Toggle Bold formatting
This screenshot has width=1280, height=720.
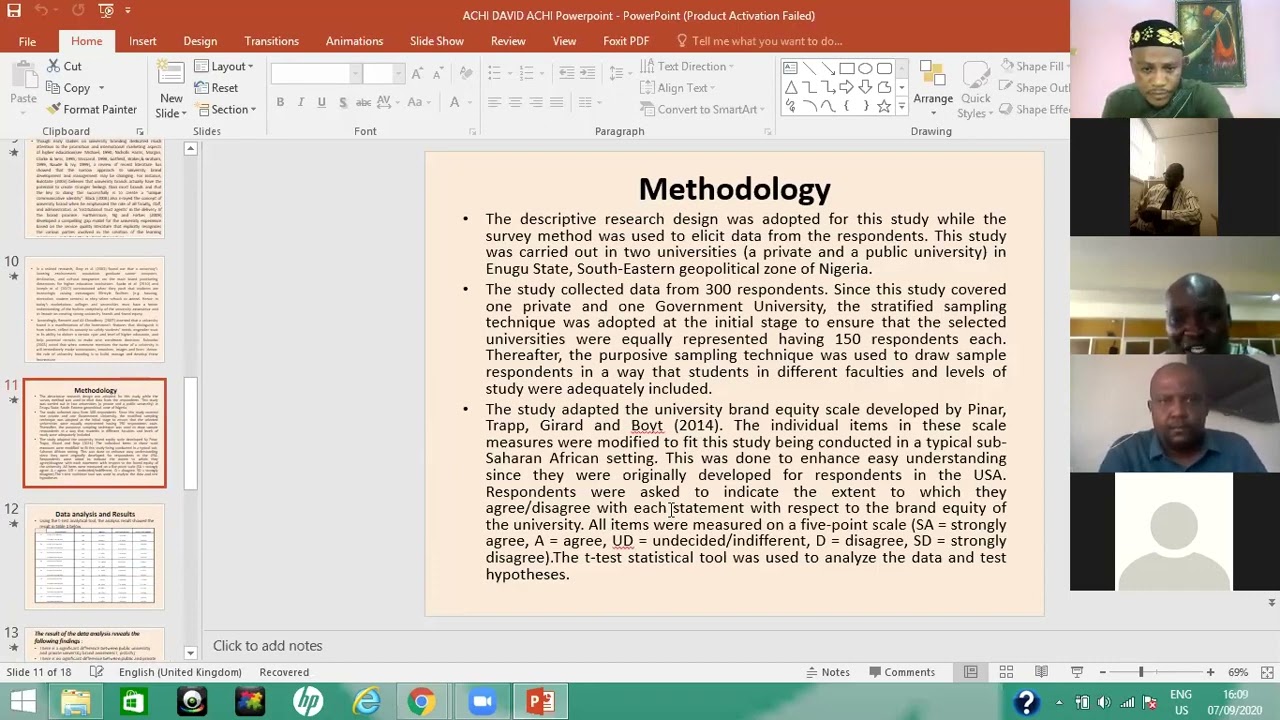[x=280, y=102]
